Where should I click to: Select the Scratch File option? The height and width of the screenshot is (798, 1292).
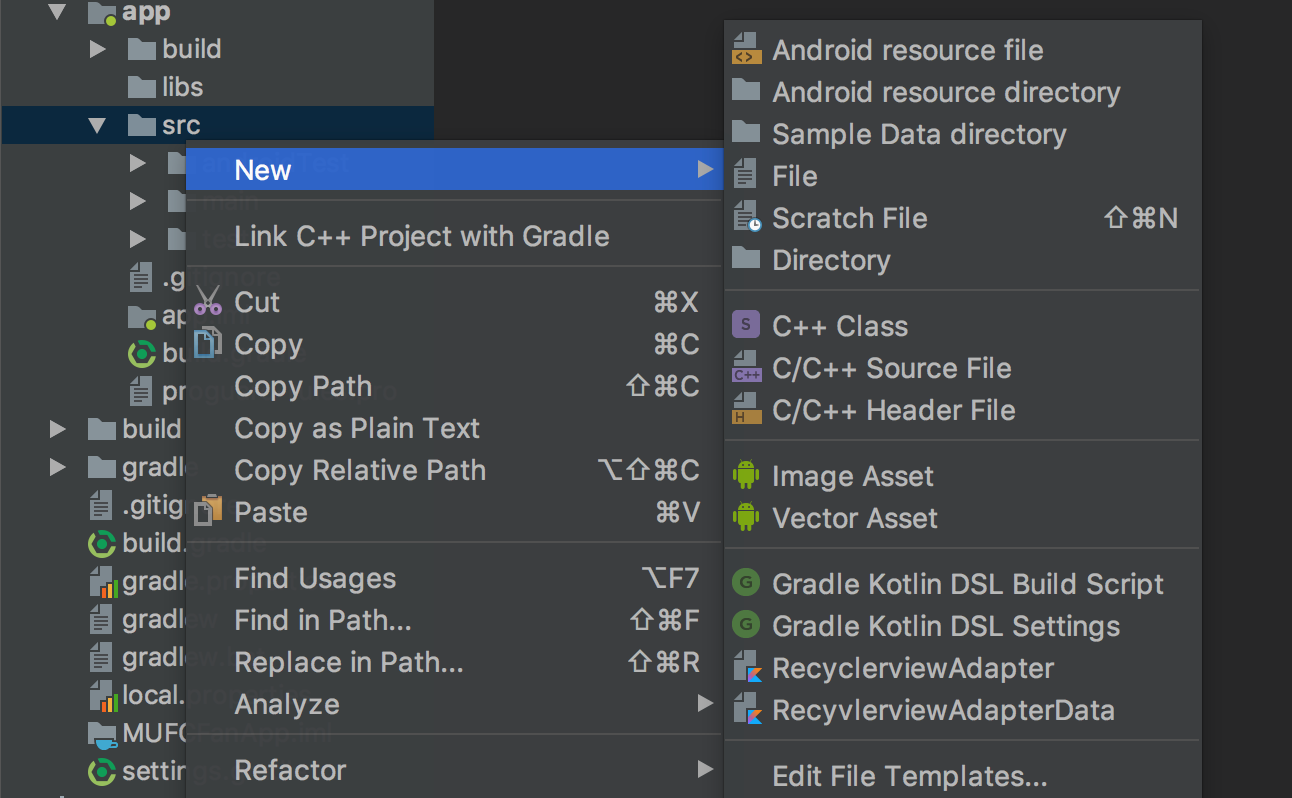[849, 218]
